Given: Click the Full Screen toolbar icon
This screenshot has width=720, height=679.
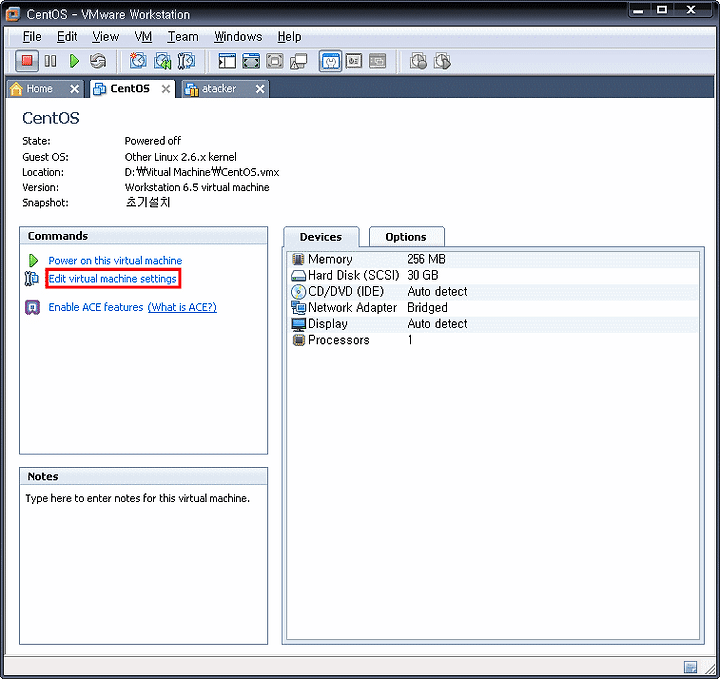Looking at the screenshot, I should click(x=251, y=61).
